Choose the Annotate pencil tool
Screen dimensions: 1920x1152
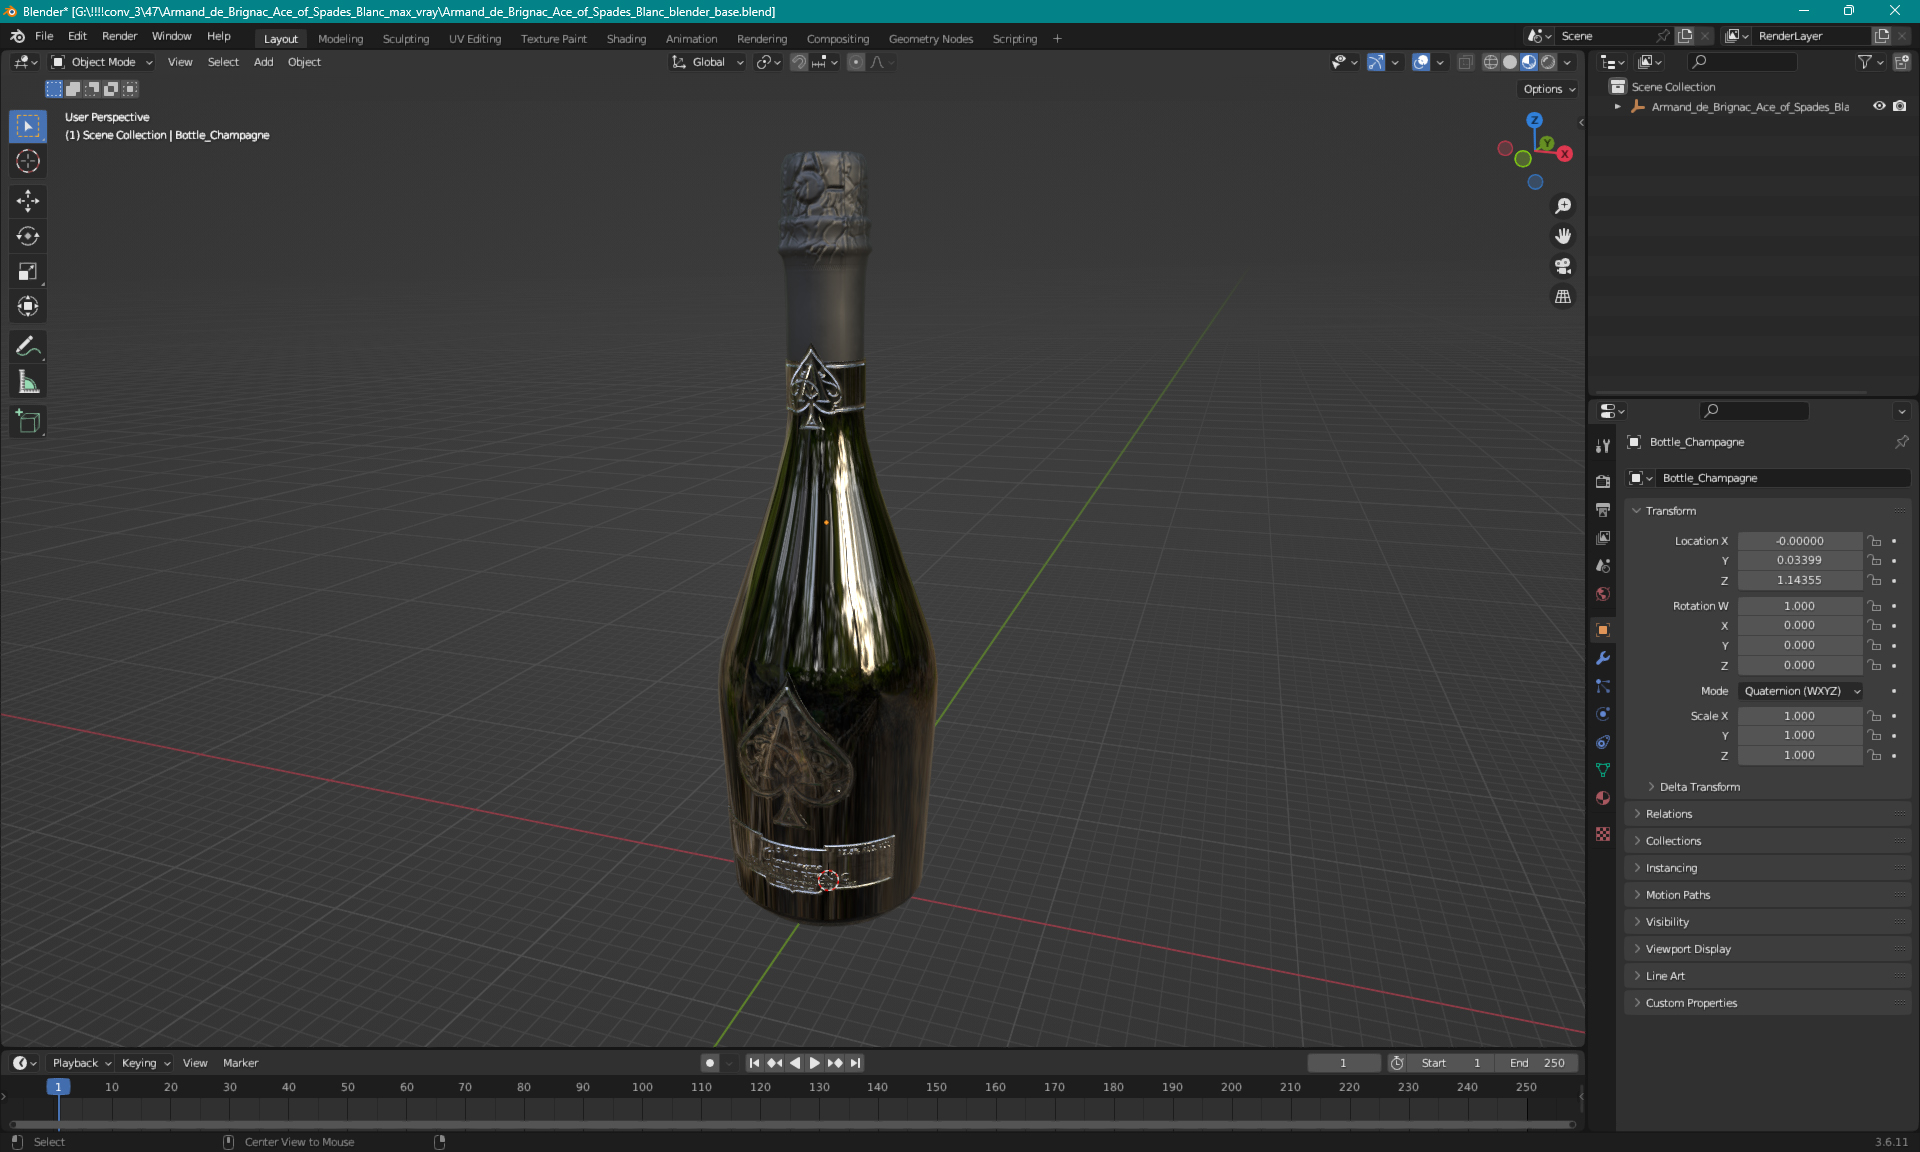click(28, 347)
